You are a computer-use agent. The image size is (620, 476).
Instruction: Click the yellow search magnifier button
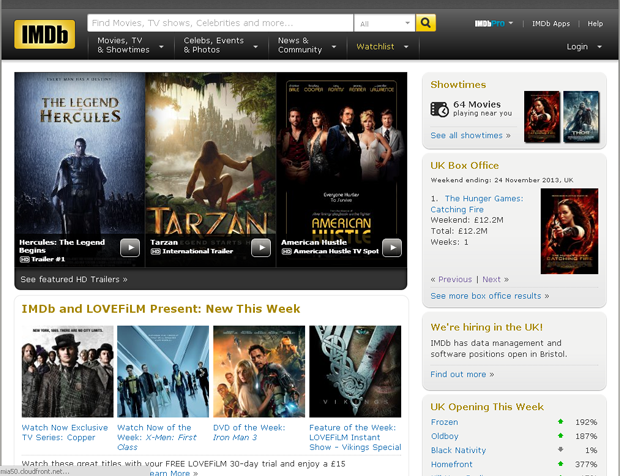coord(425,23)
